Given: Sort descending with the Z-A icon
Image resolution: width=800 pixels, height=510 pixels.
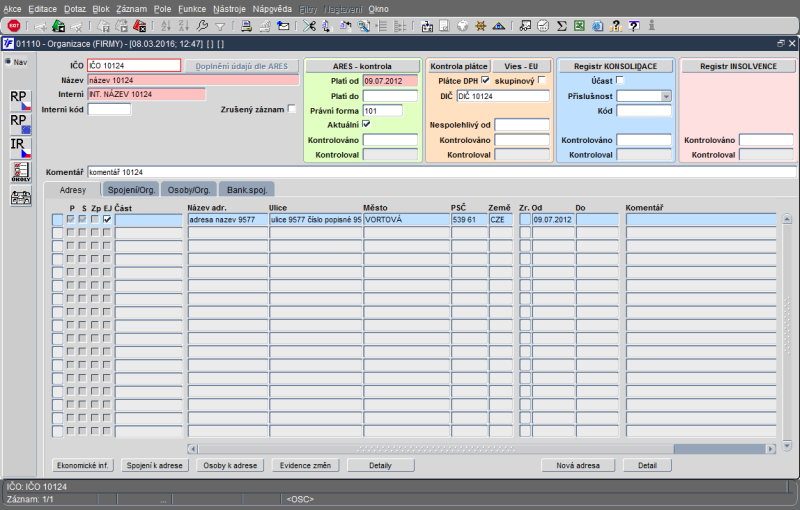Looking at the screenshot, I should tap(184, 26).
